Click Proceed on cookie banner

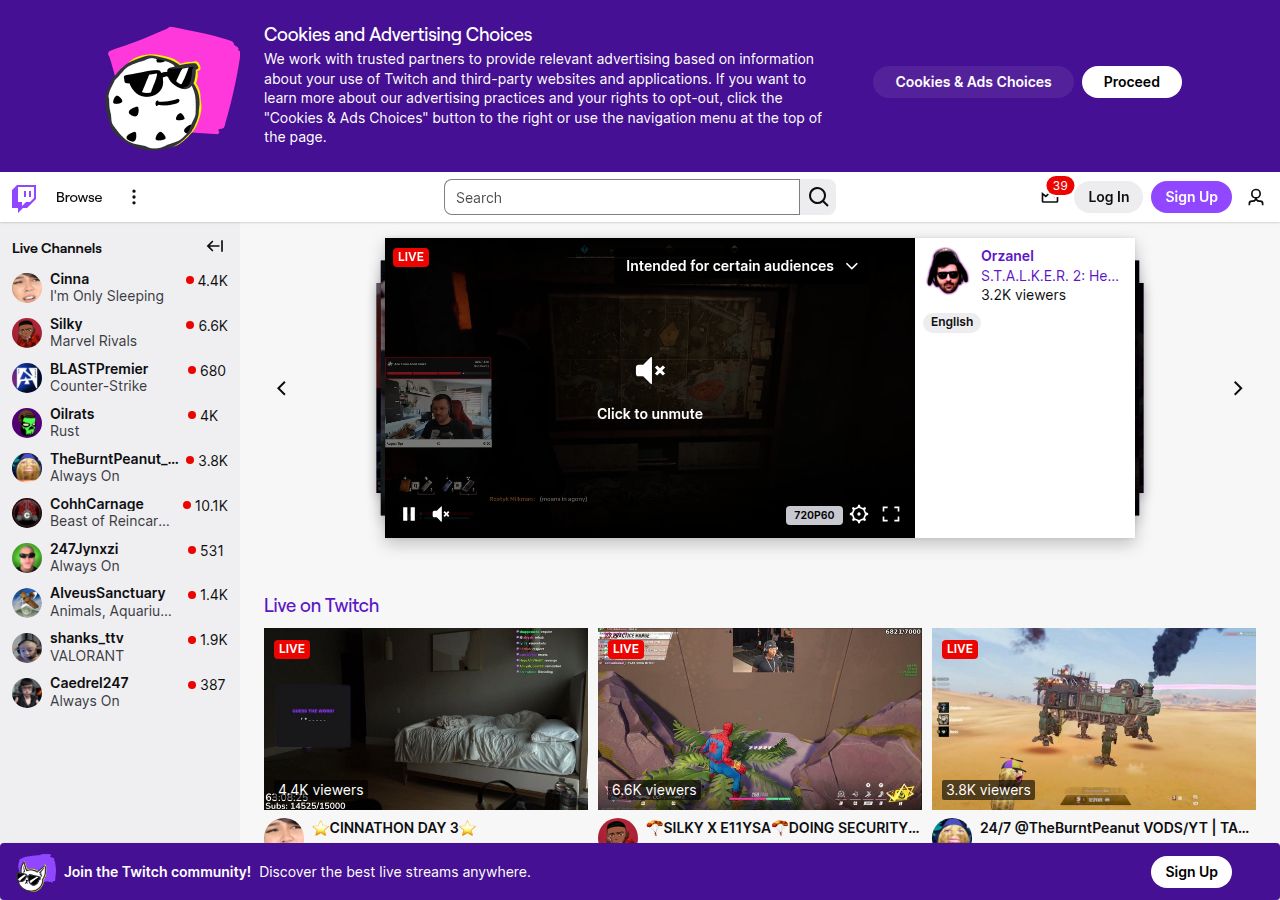coord(1131,82)
